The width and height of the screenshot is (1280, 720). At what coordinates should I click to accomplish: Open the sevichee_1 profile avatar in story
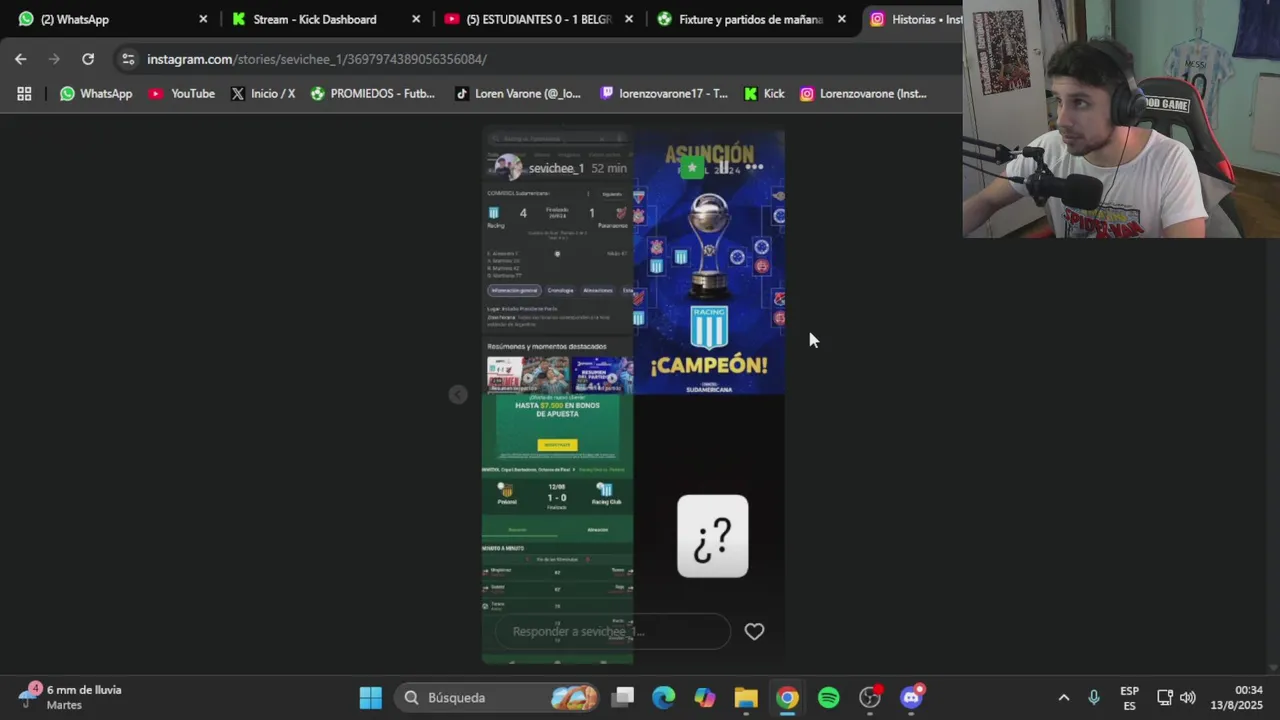(x=508, y=168)
